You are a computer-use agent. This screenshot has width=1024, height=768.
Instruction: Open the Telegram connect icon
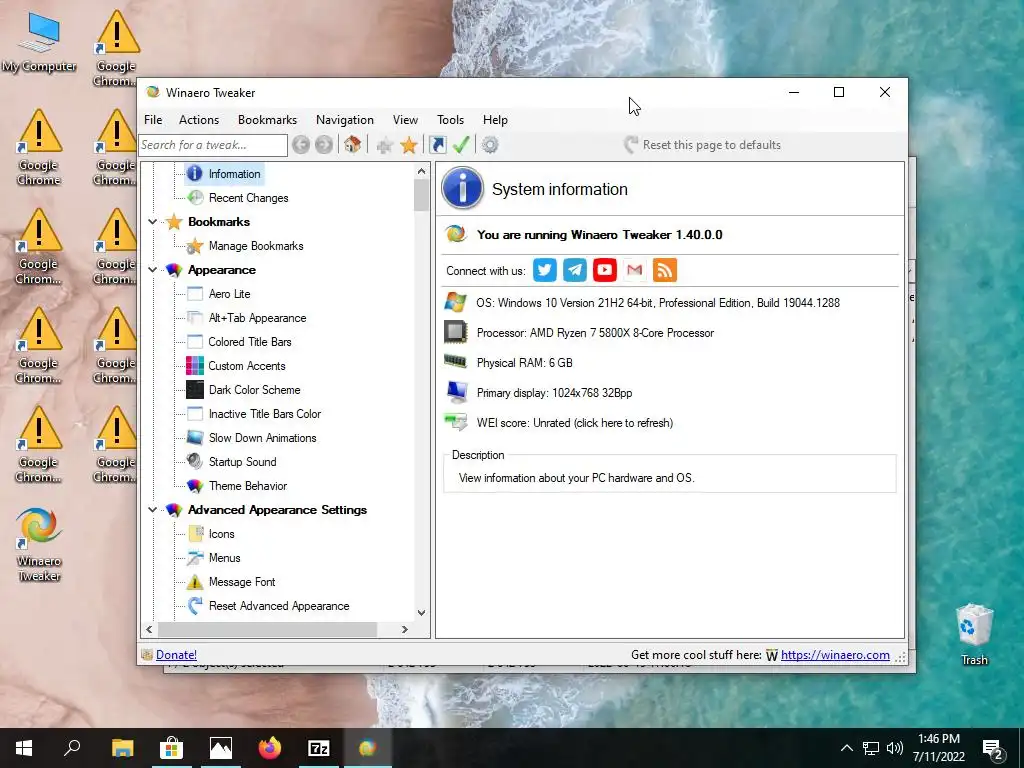pyautogui.click(x=575, y=270)
